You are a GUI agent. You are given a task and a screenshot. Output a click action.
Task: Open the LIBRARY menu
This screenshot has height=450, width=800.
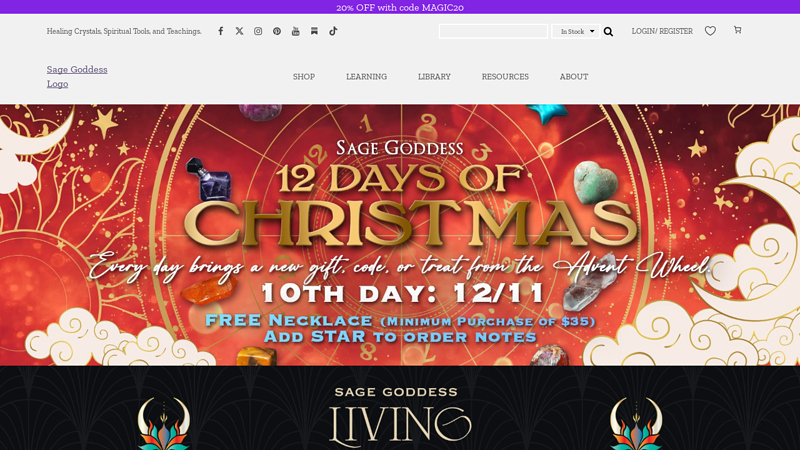point(434,77)
